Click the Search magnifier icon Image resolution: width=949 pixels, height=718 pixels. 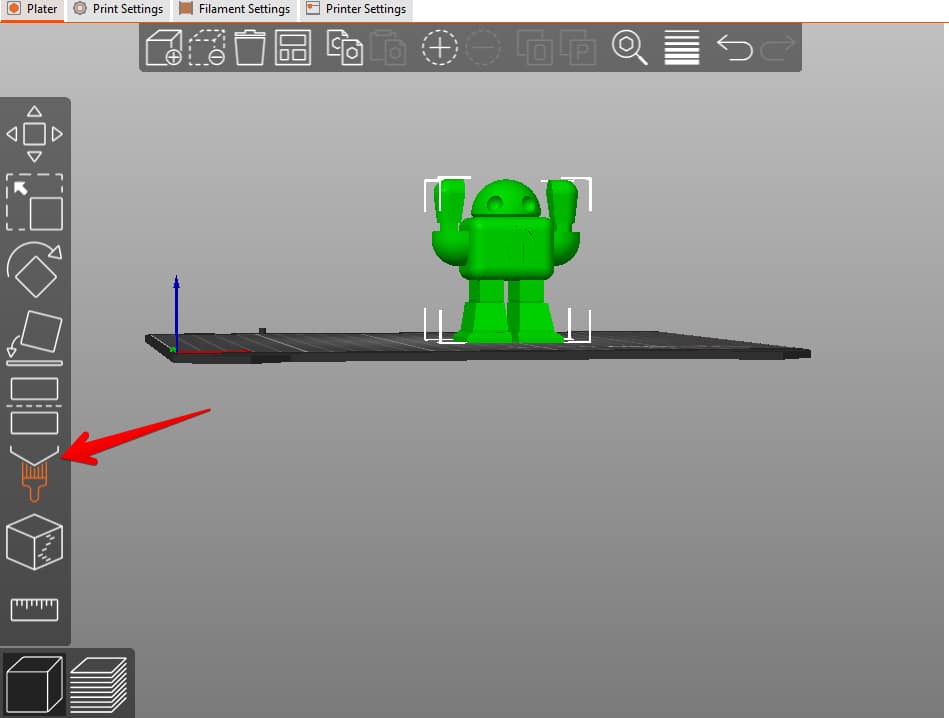click(x=629, y=47)
